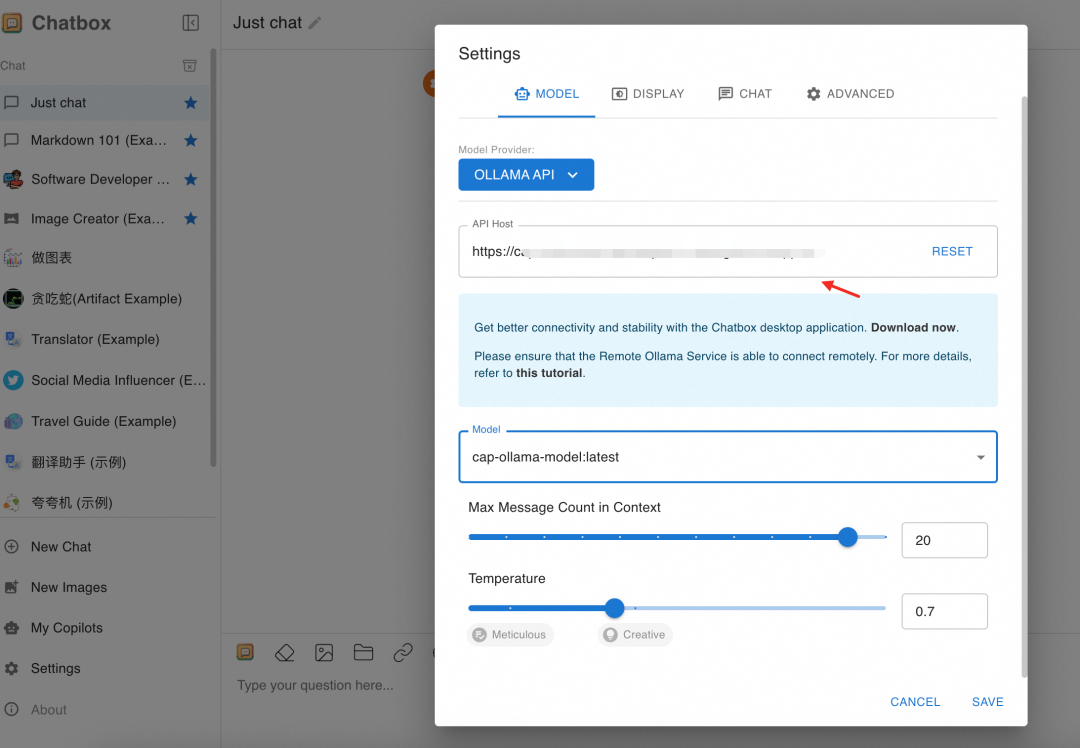This screenshot has width=1080, height=748.
Task: Click the link icon in input toolbar
Action: point(403,652)
